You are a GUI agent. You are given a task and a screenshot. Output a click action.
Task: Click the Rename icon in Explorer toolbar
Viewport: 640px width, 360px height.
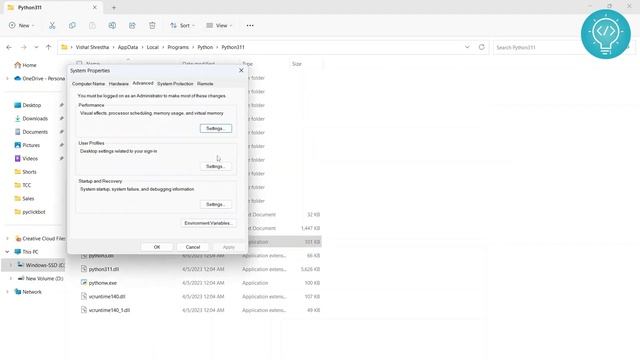tap(112, 25)
